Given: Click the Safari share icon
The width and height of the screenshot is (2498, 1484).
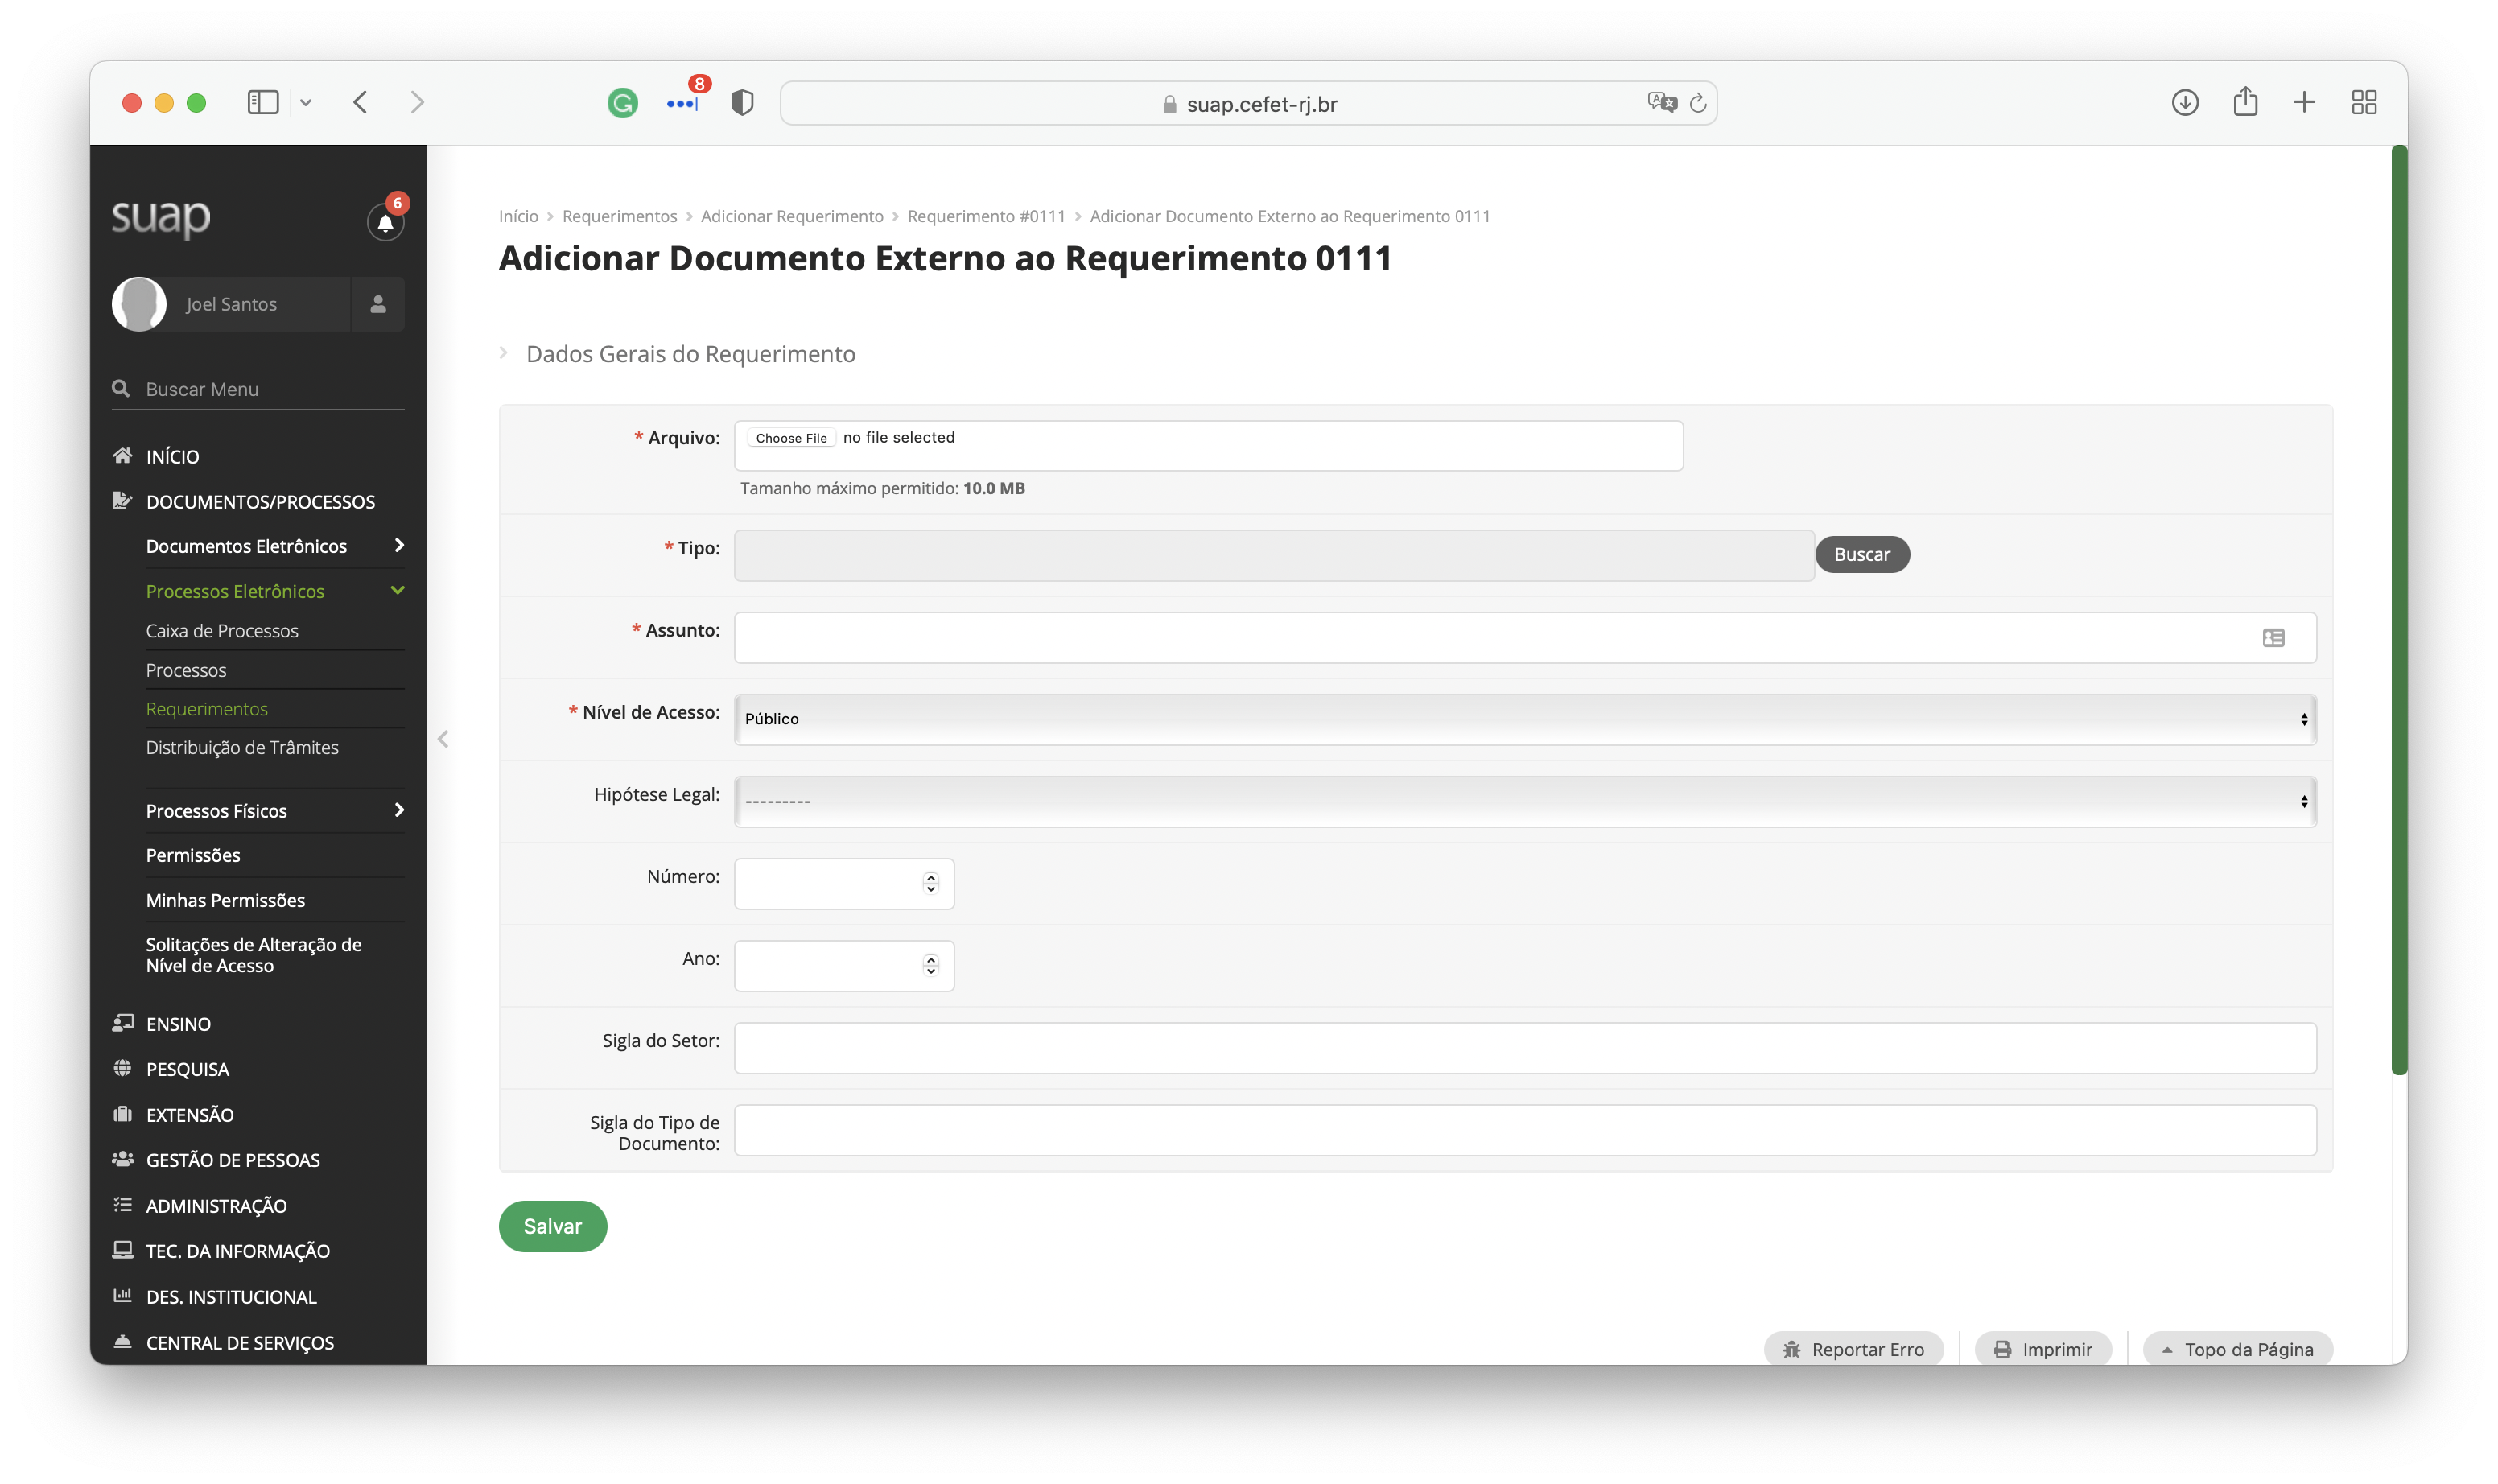Looking at the screenshot, I should [x=2245, y=101].
